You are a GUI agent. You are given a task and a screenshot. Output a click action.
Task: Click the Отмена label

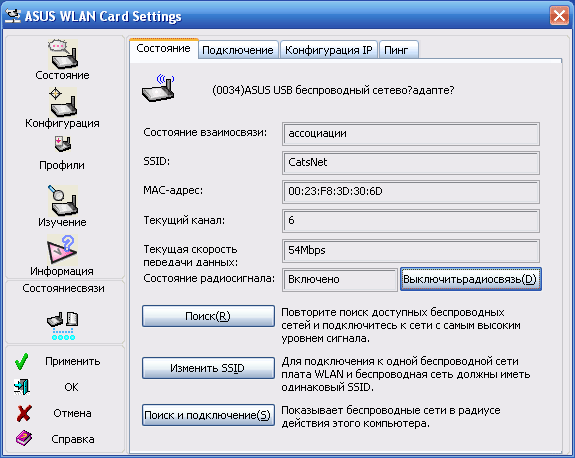tap(72, 413)
